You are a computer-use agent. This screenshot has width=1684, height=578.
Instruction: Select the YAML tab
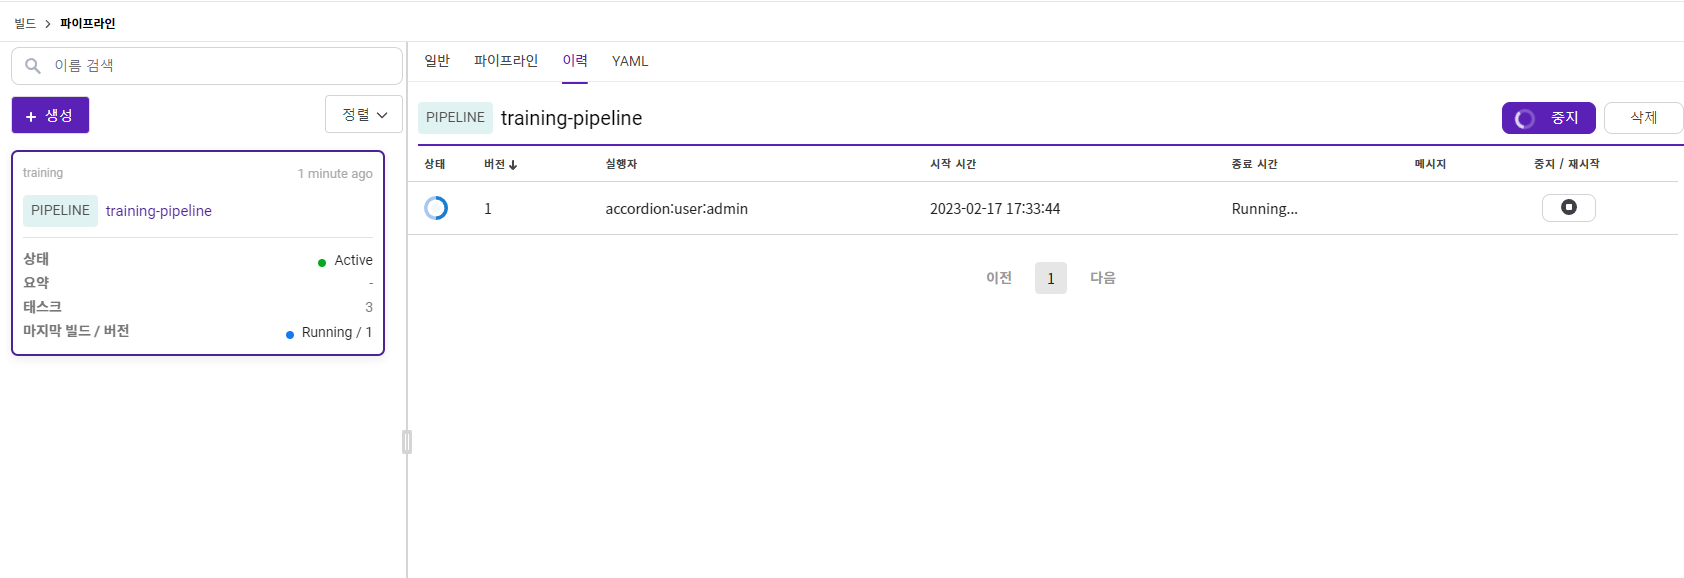[630, 61]
